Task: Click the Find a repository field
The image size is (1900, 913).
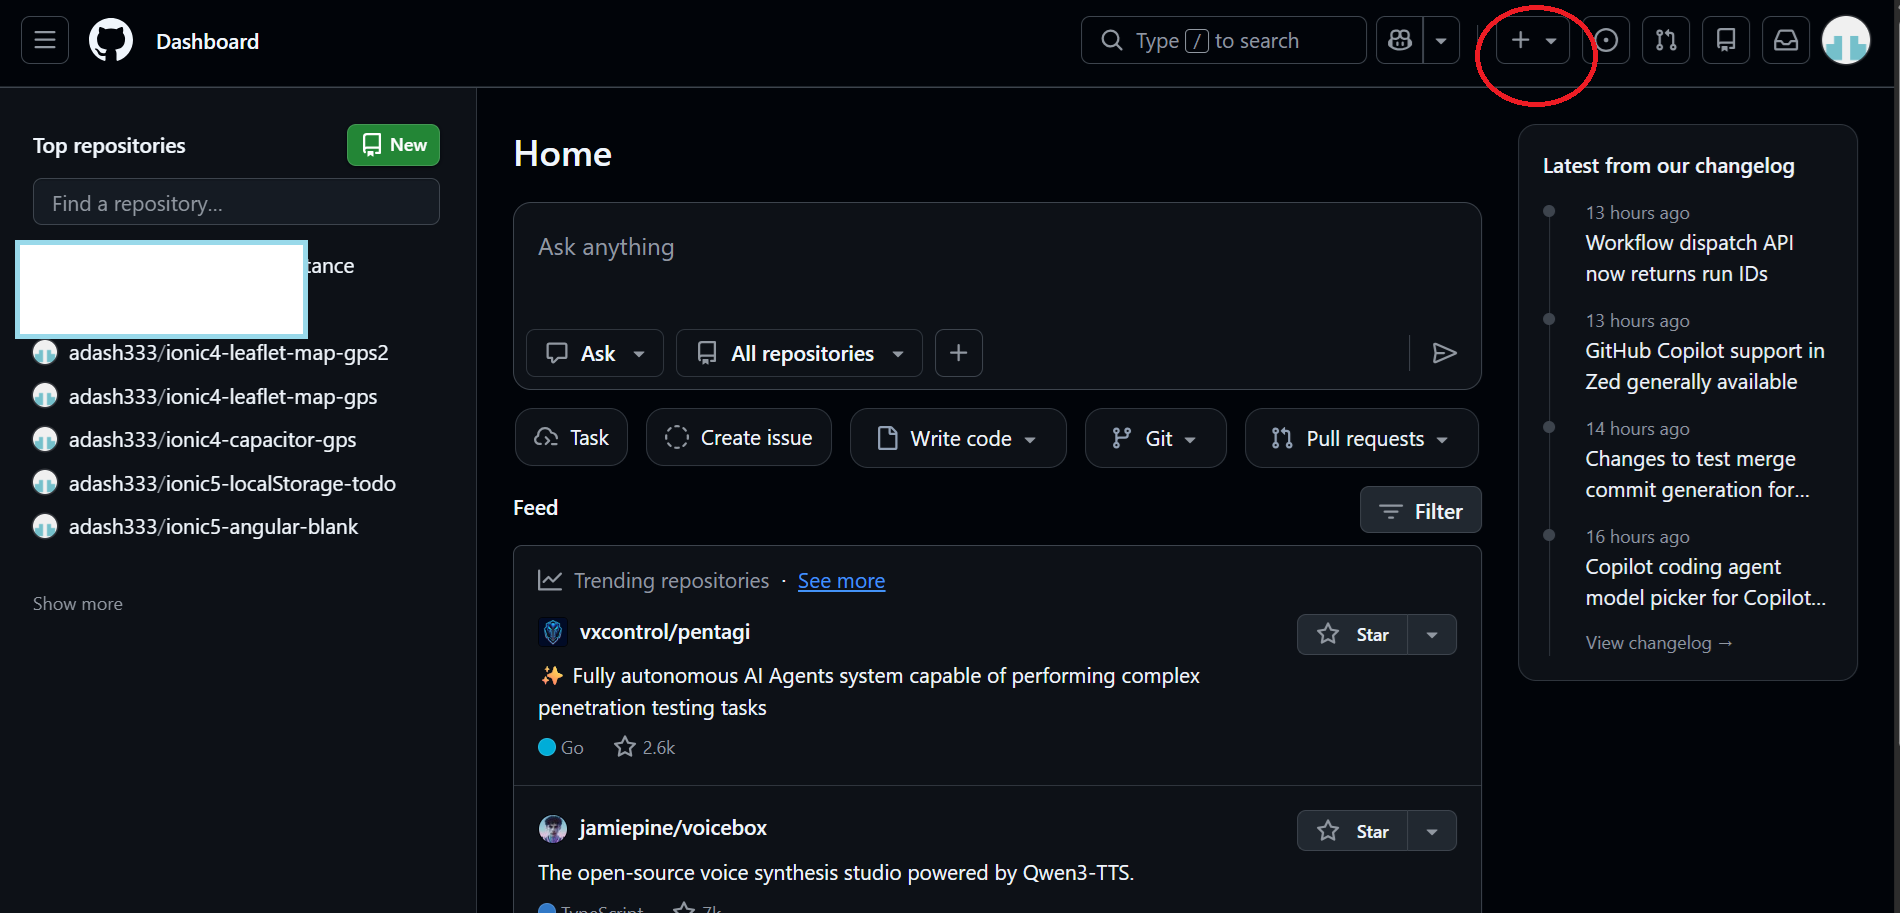Action: (x=236, y=203)
